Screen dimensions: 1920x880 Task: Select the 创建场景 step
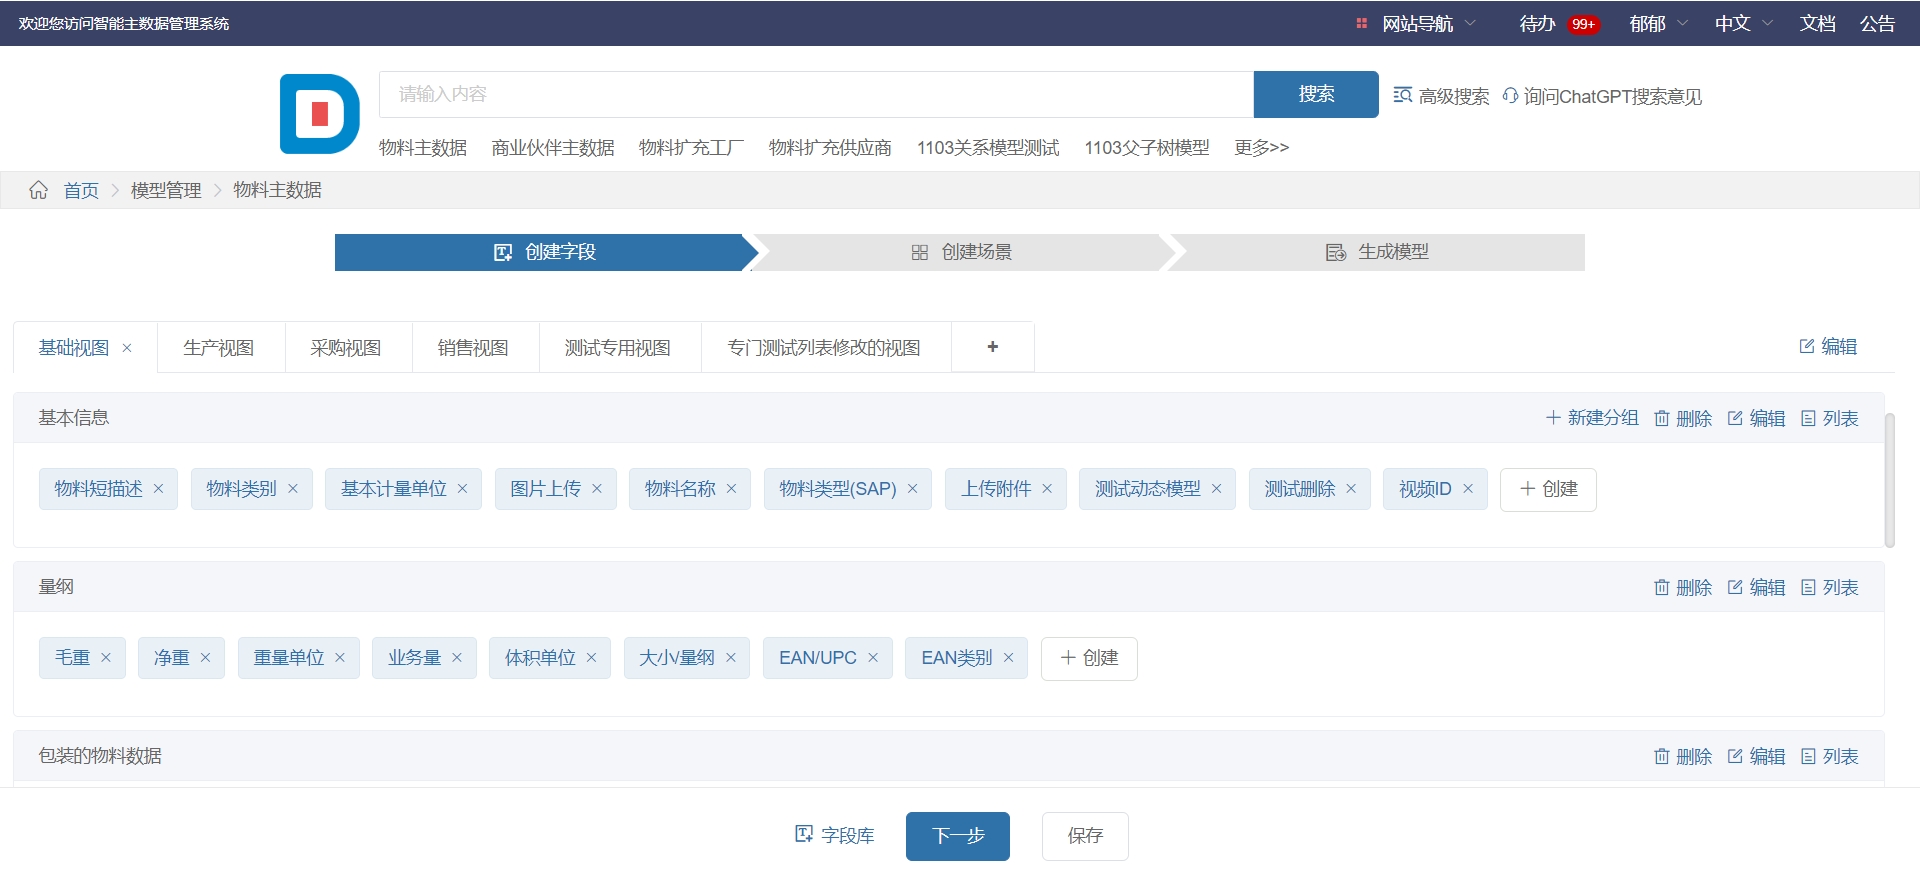coord(961,252)
